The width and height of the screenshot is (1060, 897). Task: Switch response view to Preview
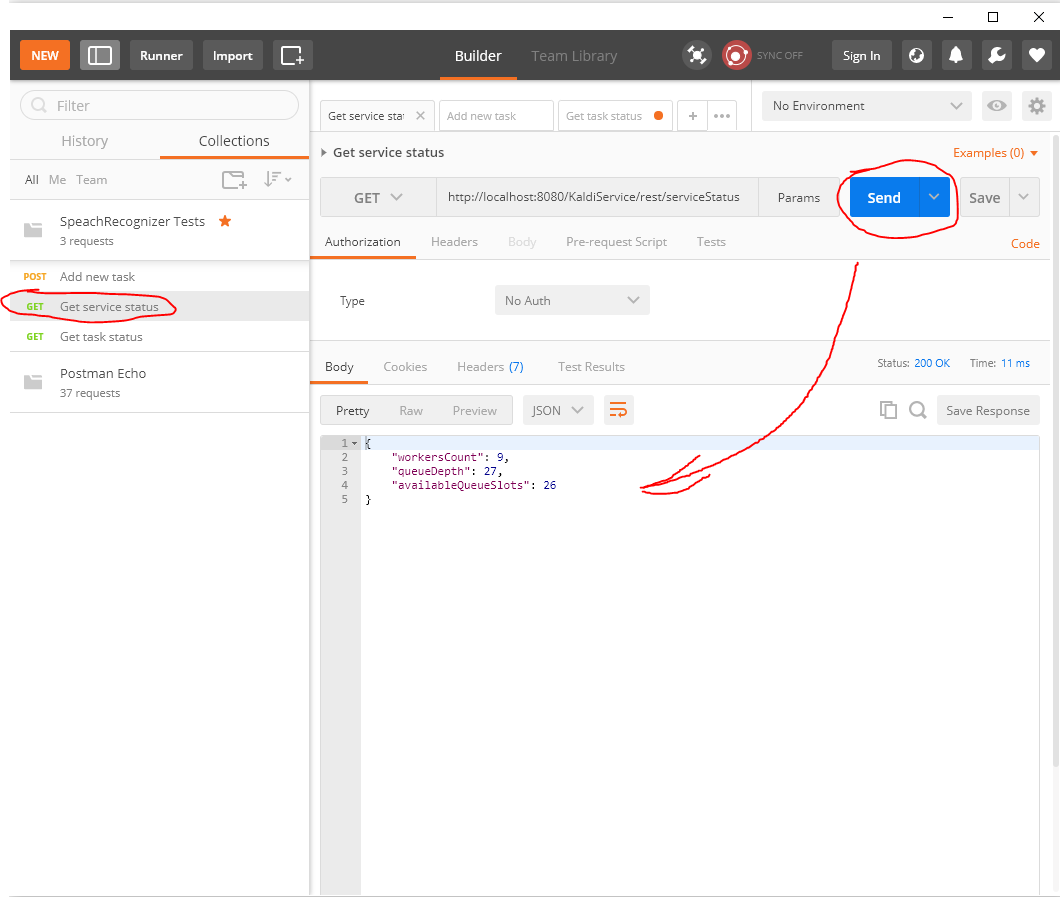(475, 410)
